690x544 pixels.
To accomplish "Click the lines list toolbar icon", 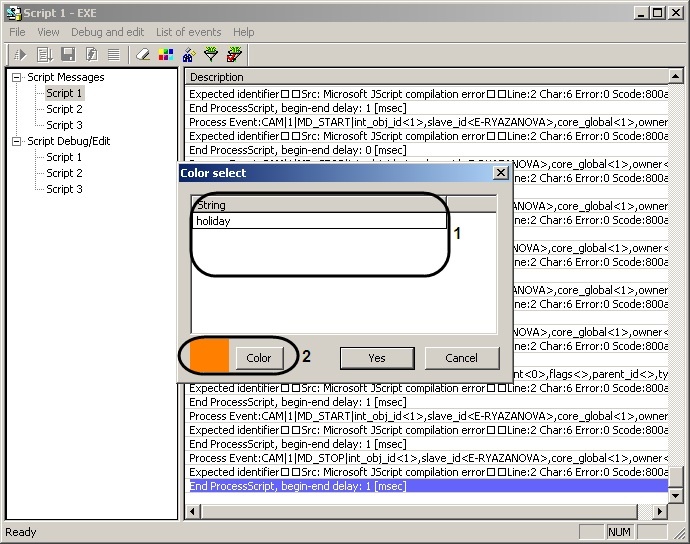I will (114, 54).
